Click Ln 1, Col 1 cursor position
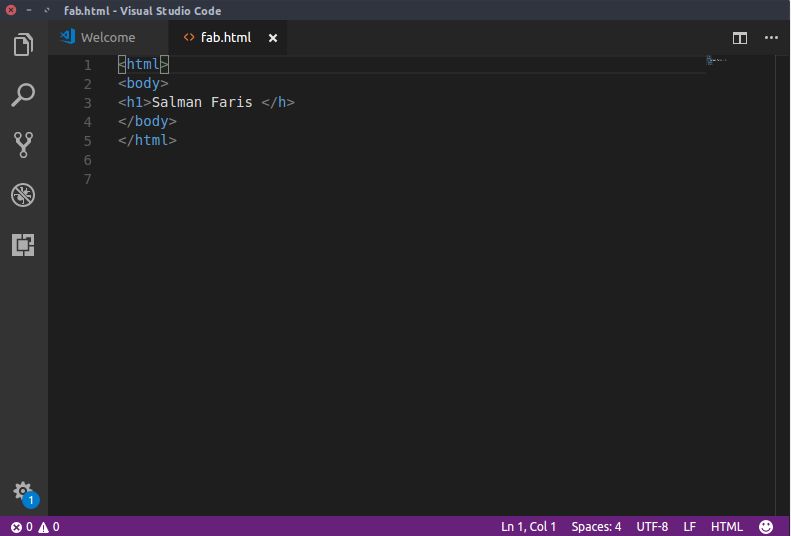 point(528,527)
